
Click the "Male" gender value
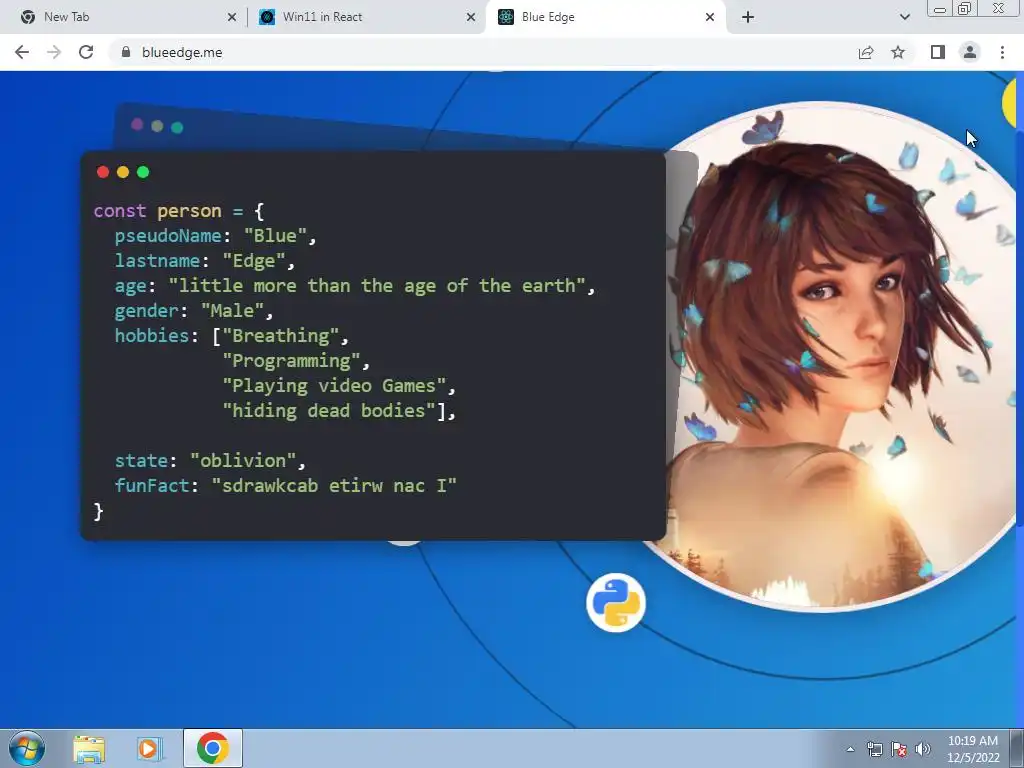[232, 310]
